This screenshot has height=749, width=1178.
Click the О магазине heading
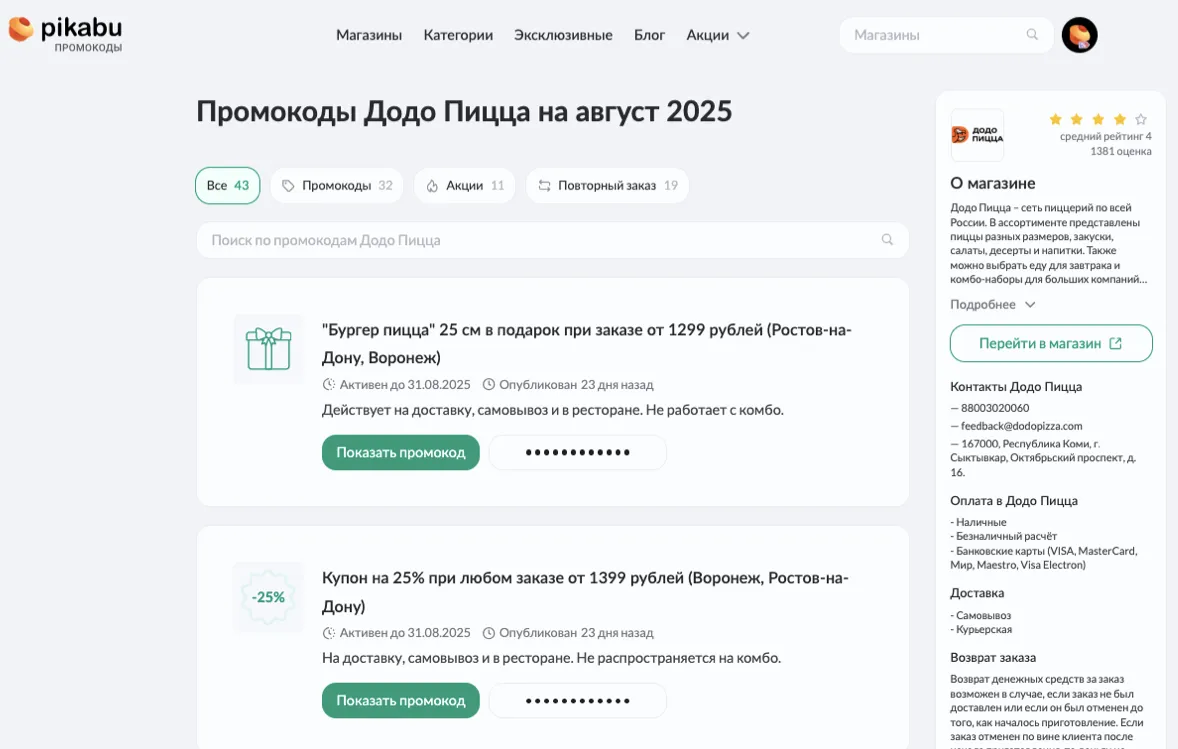[992, 183]
